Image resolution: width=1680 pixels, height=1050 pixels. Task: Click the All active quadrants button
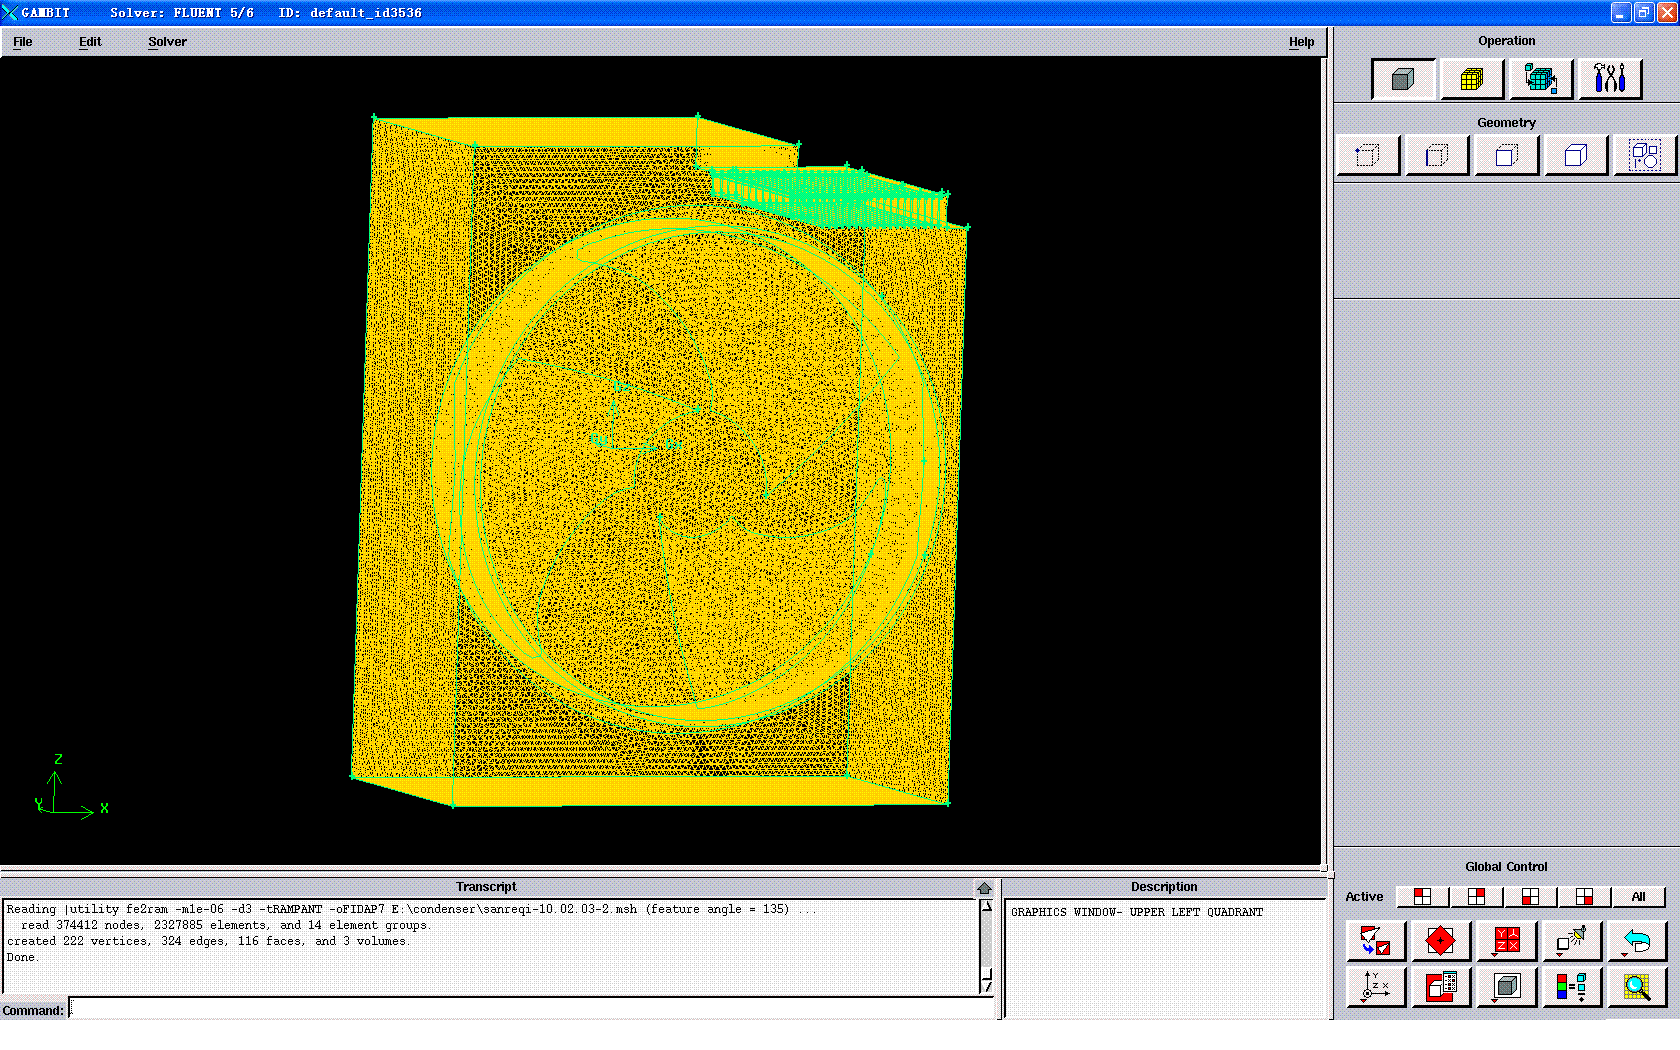coord(1638,897)
